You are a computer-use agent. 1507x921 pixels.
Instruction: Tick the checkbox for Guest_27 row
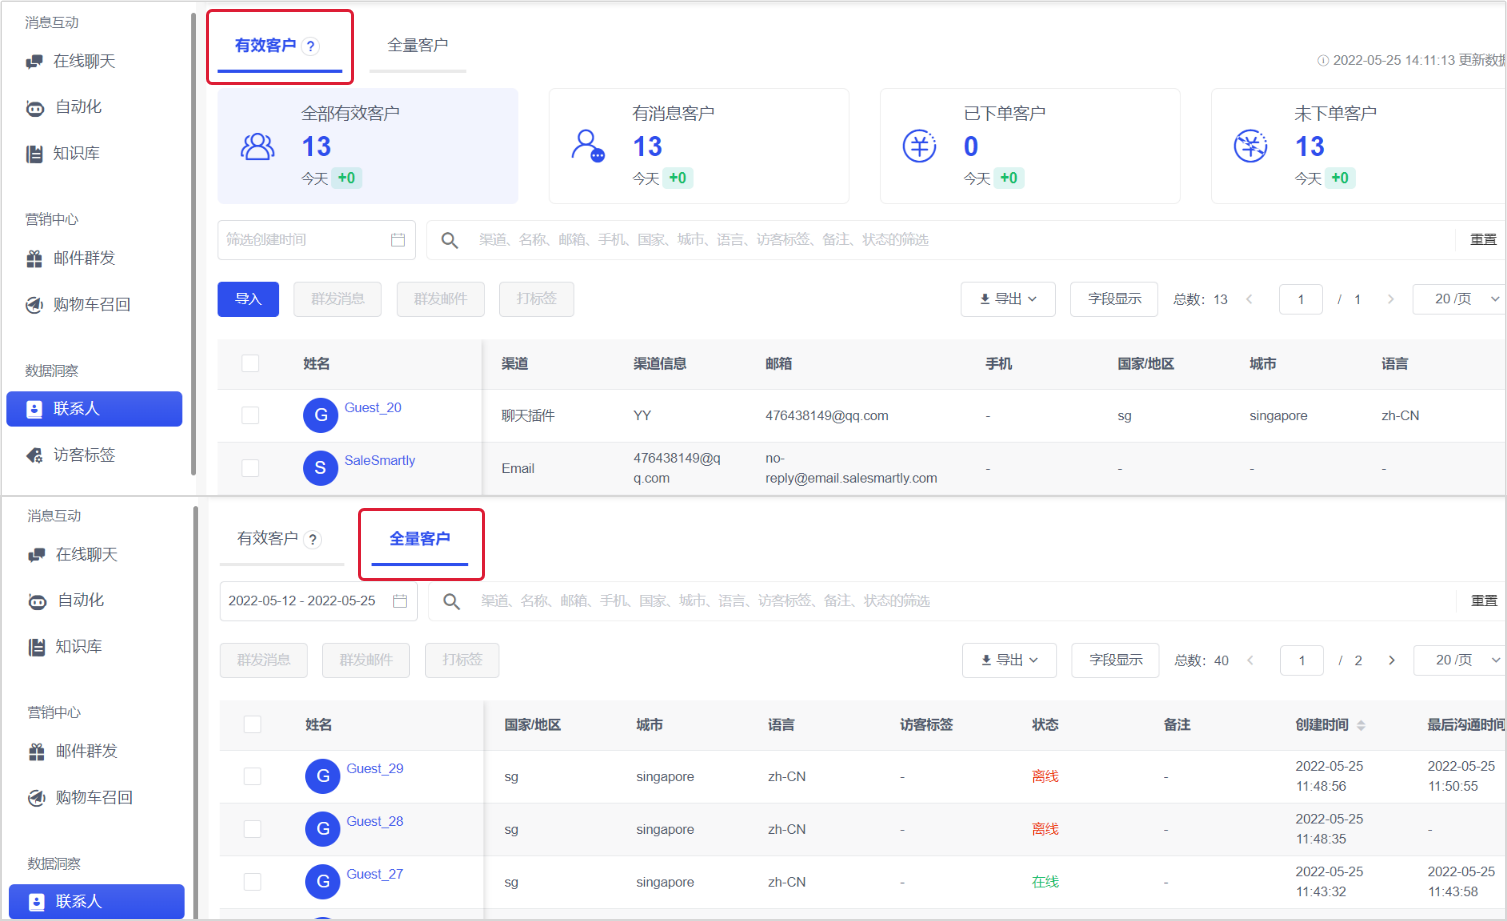(x=252, y=882)
